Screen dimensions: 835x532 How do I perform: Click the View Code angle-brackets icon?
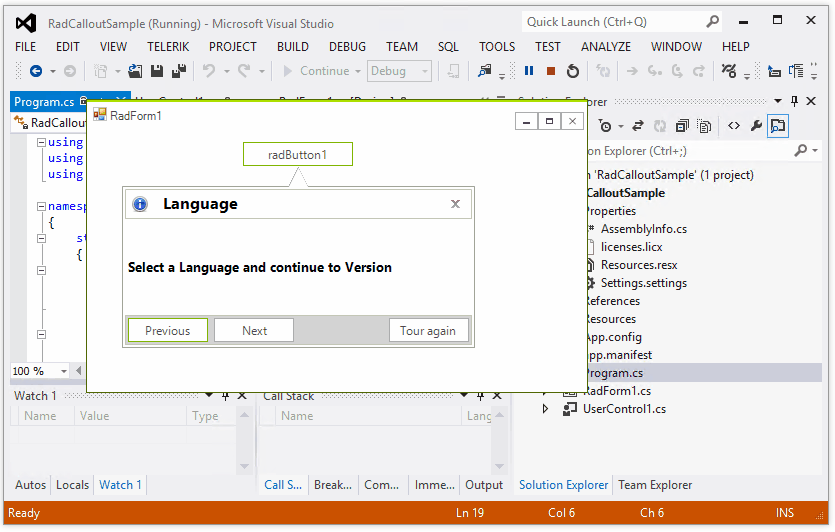pos(734,126)
